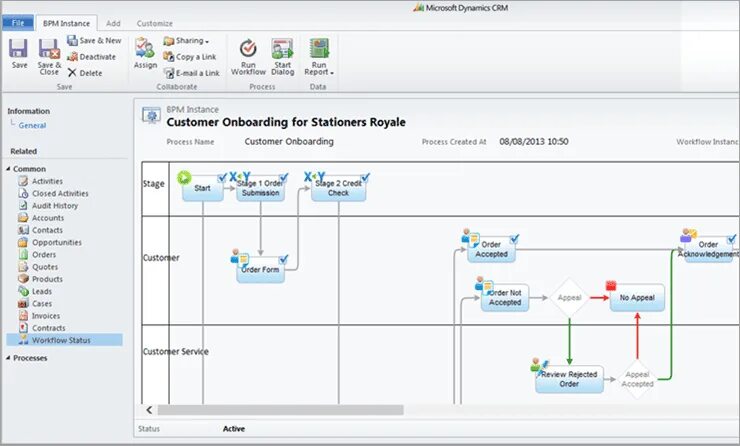
Task: Select the BPM Instance ribbon tab
Action: tap(66, 23)
